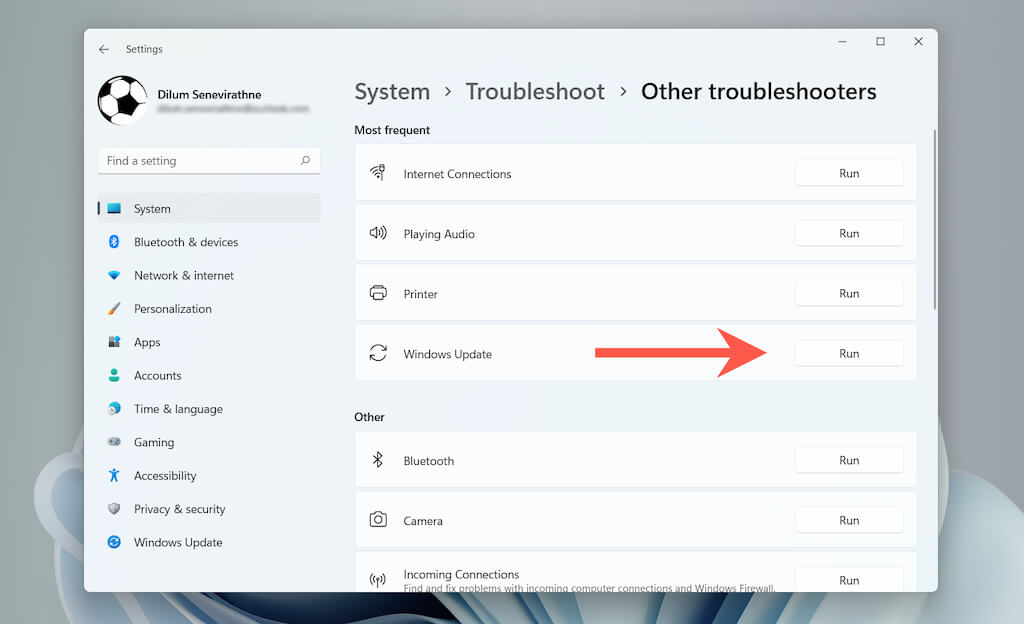This screenshot has width=1024, height=624.
Task: Click the Most frequent section heading
Action: (392, 130)
